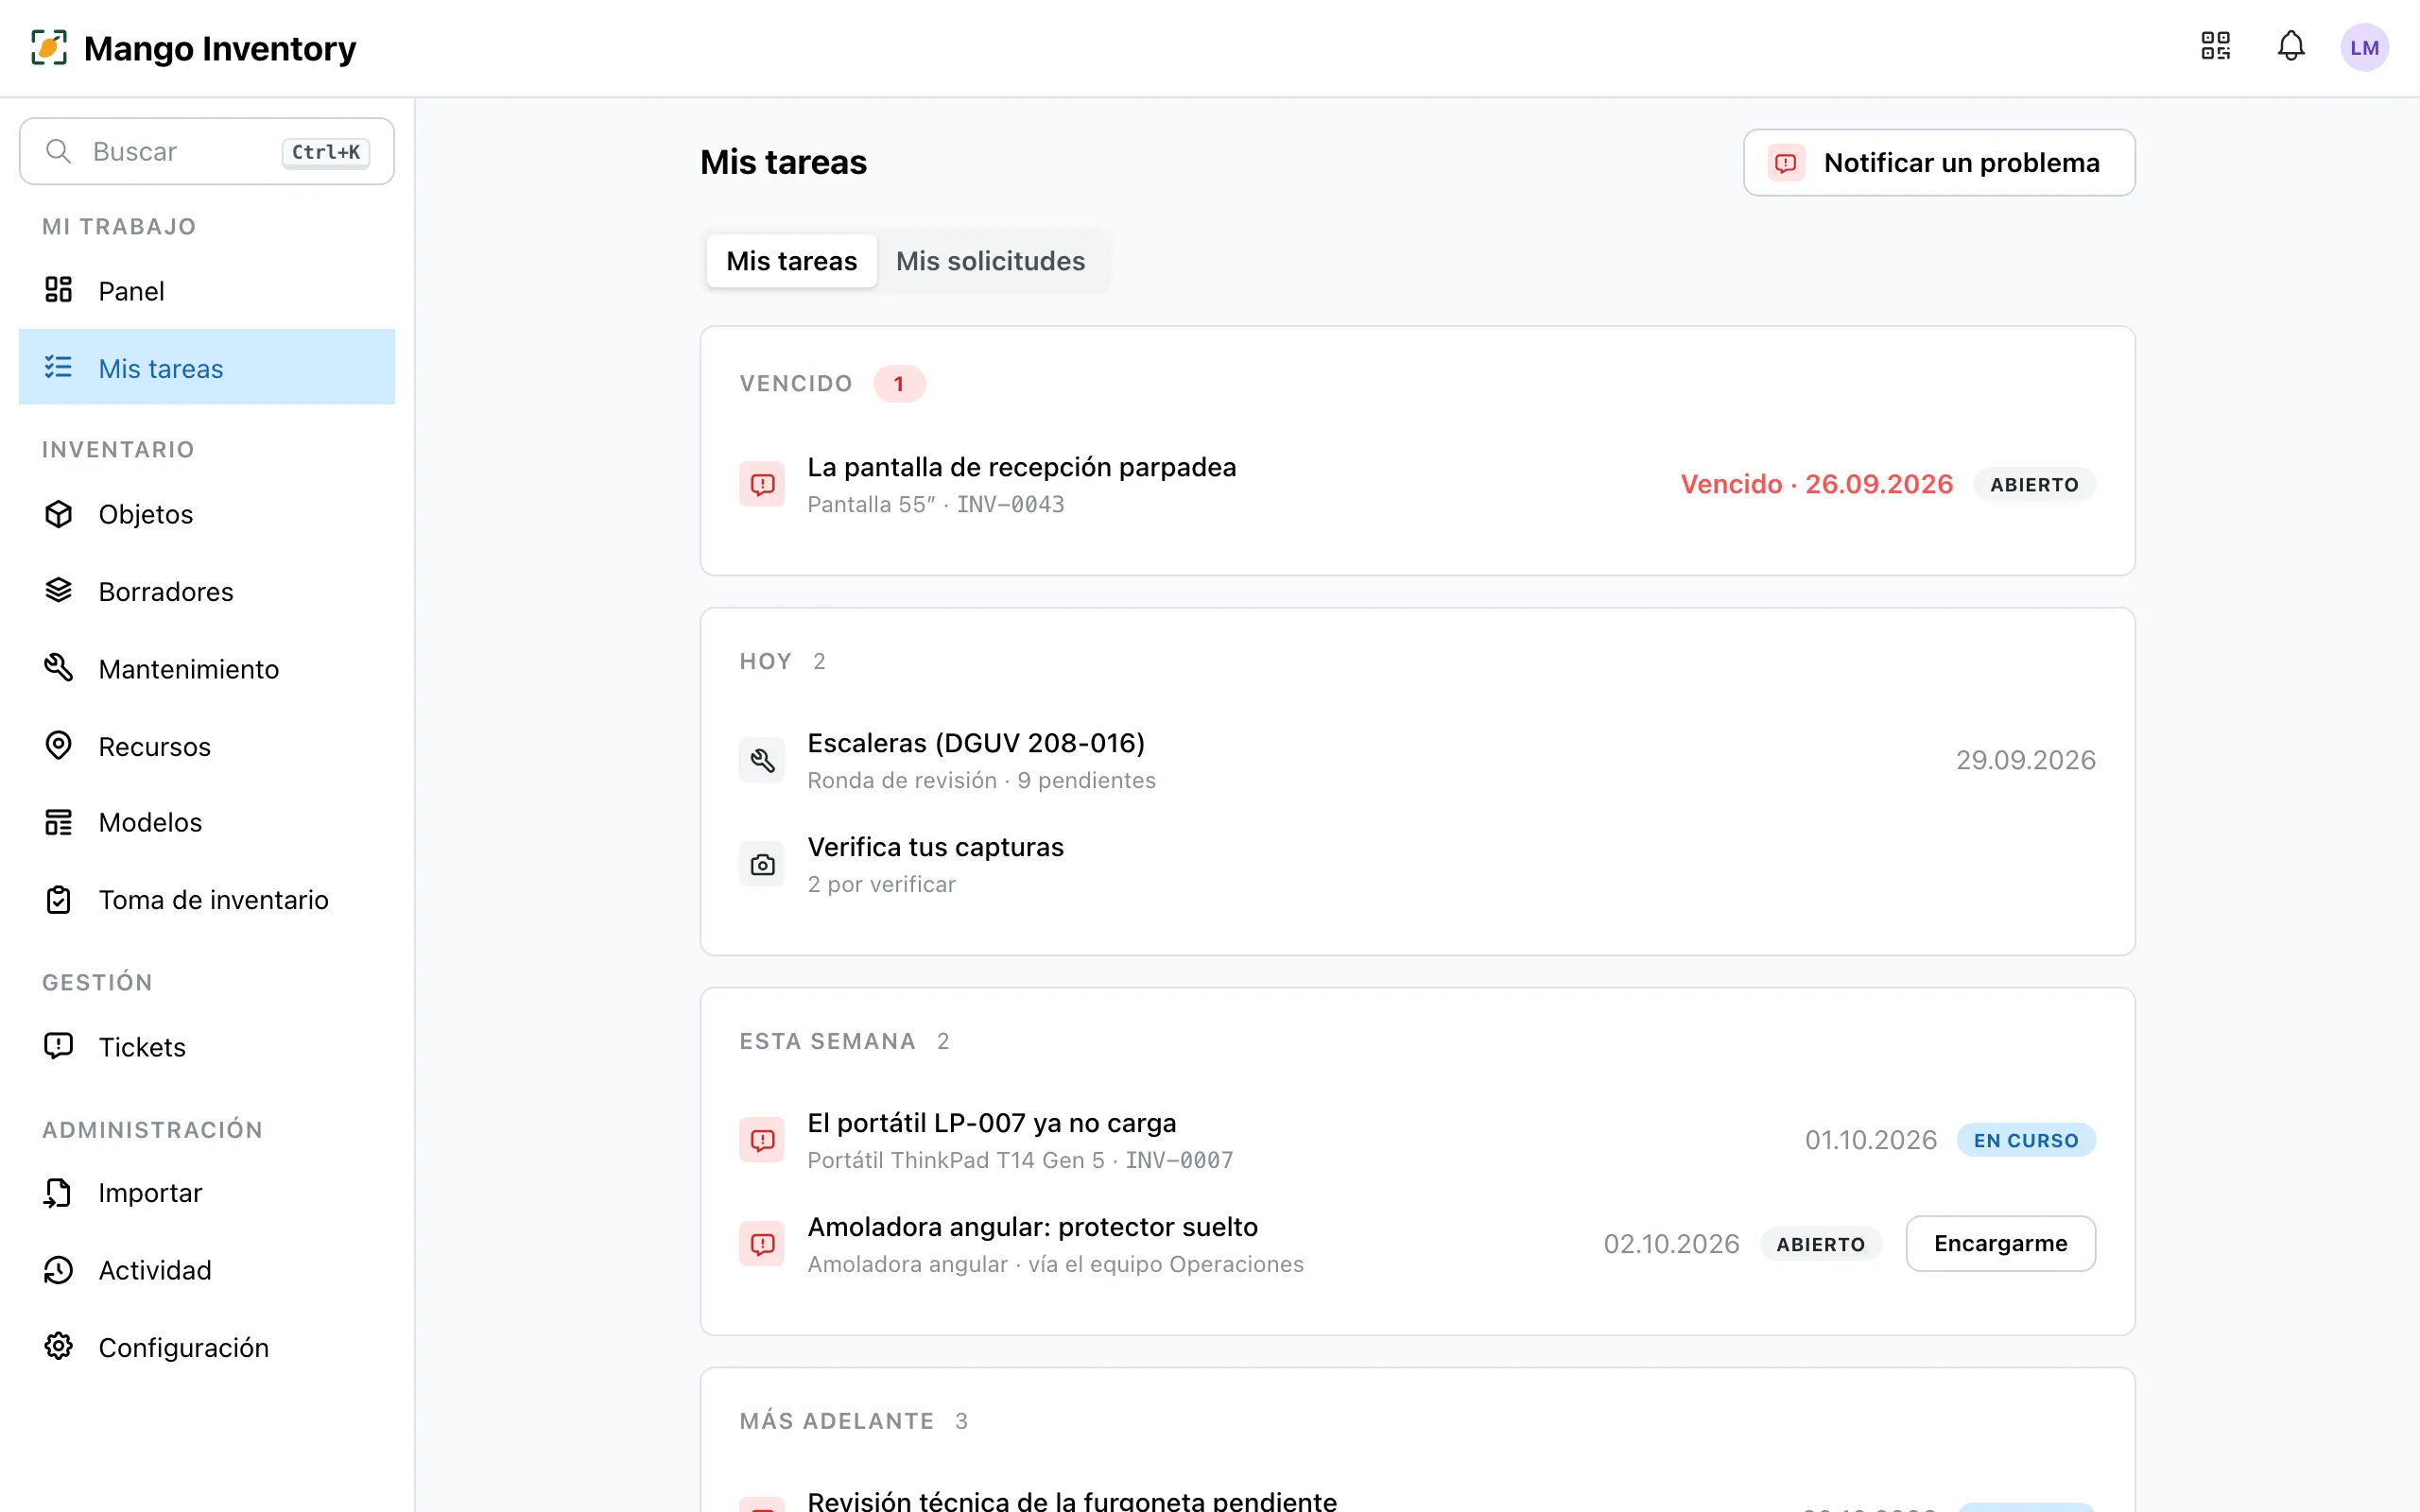
Task: Click ticket icon of Amoladora angular row
Action: [762, 1245]
